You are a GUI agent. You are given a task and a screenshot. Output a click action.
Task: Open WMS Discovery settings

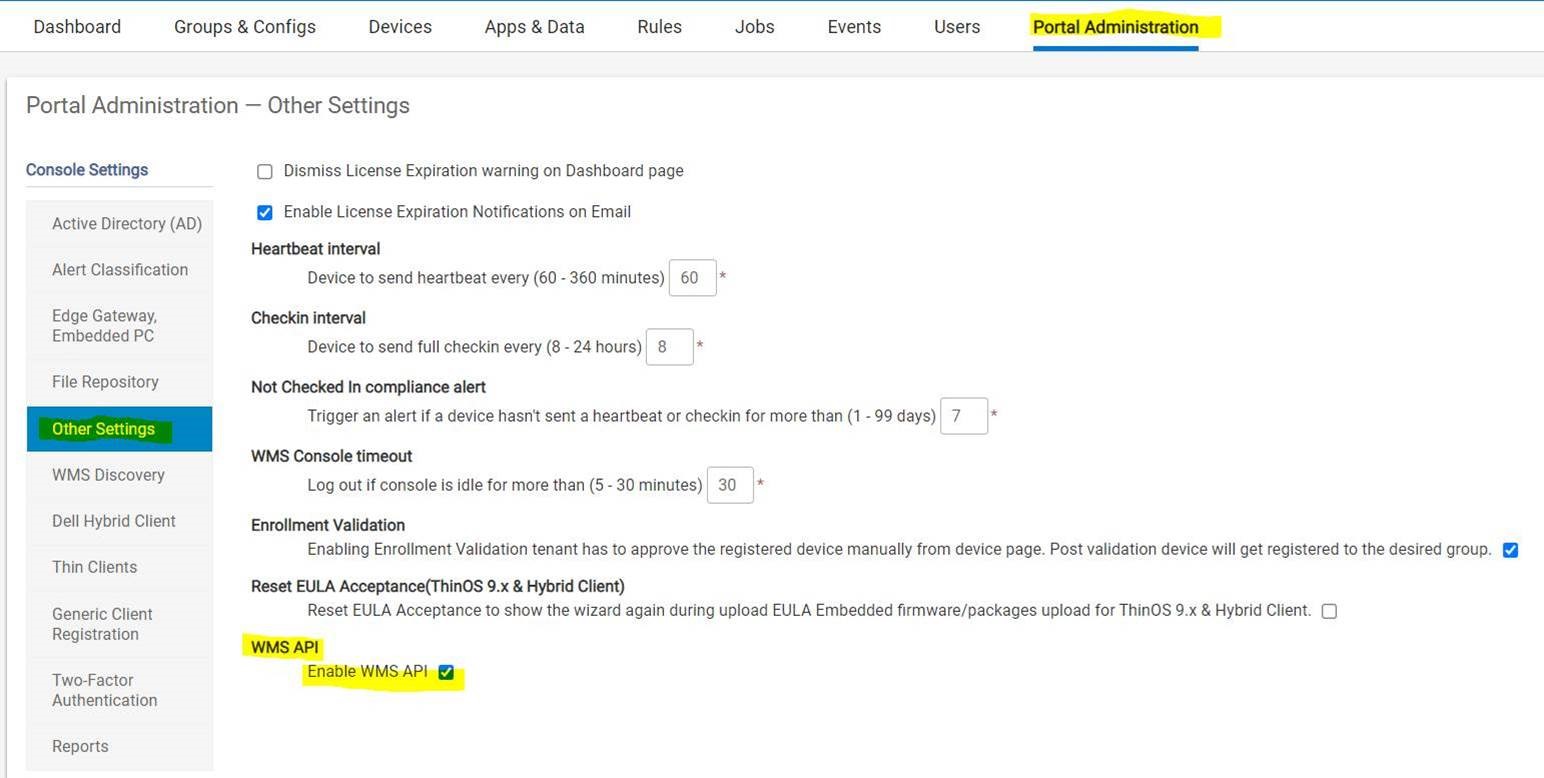coord(109,474)
